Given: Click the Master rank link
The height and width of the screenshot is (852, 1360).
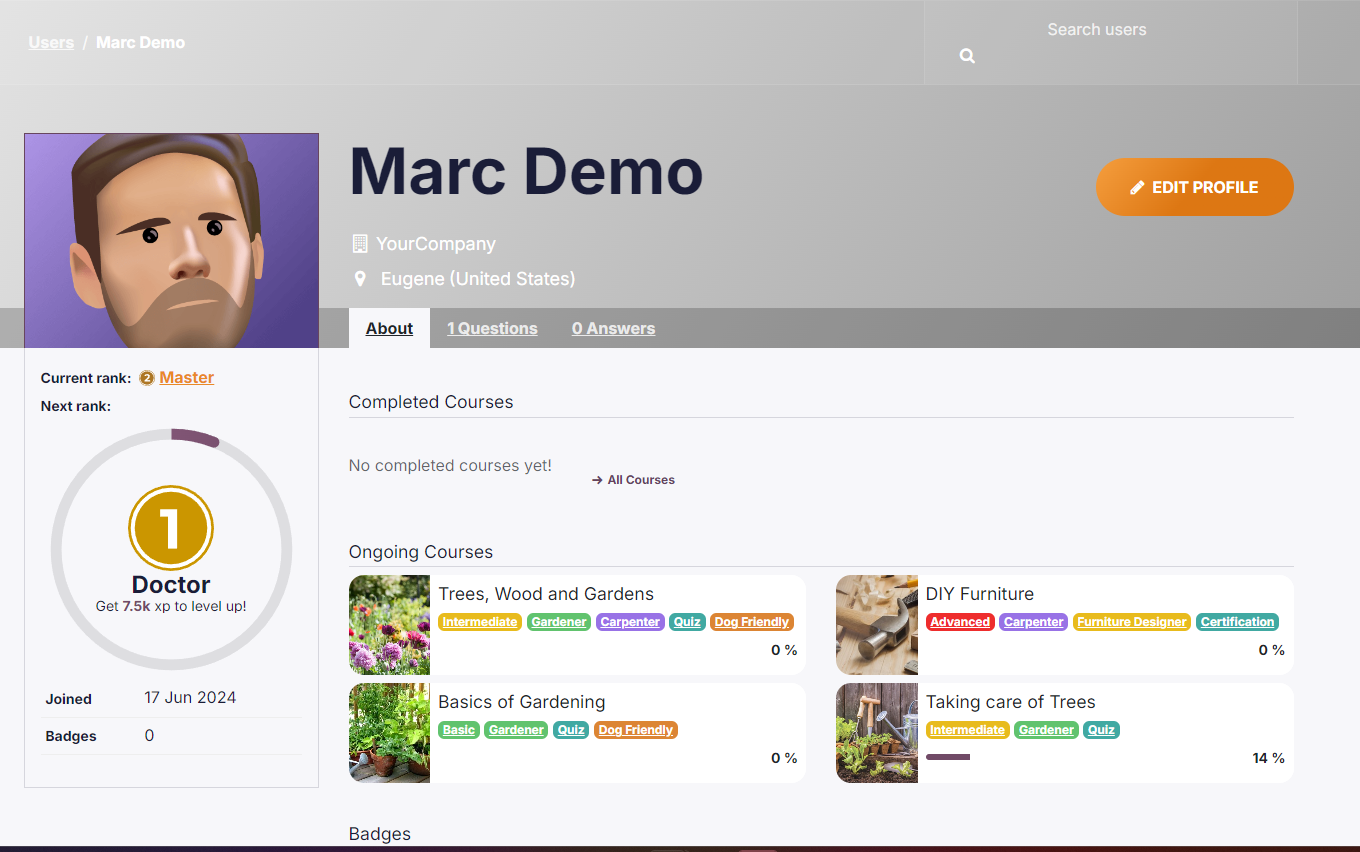Looking at the screenshot, I should pos(187,377).
